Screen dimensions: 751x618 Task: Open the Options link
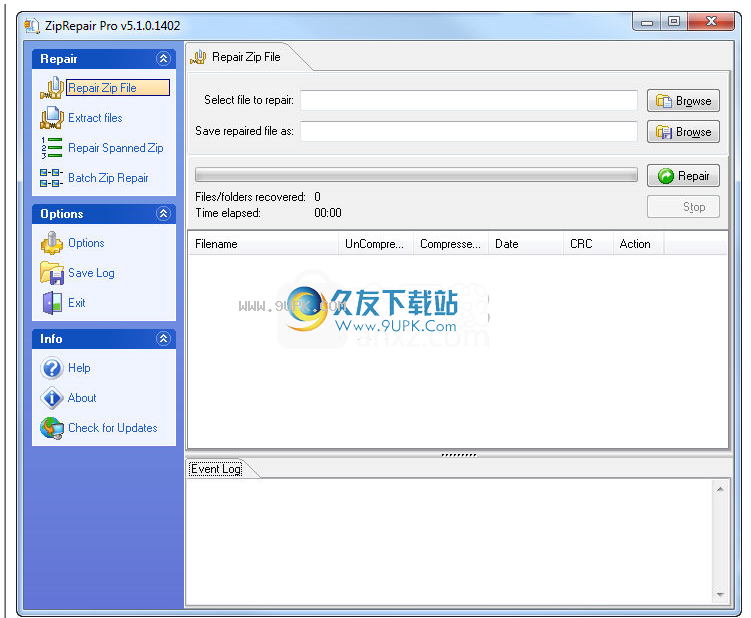(x=86, y=243)
